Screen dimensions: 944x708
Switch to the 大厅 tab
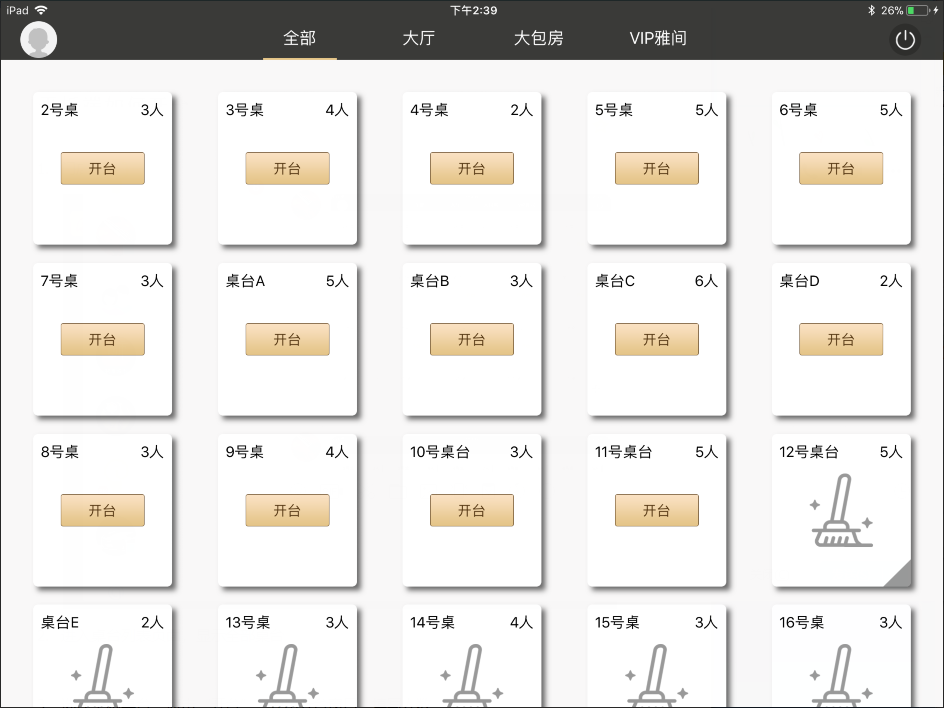pyautogui.click(x=418, y=39)
